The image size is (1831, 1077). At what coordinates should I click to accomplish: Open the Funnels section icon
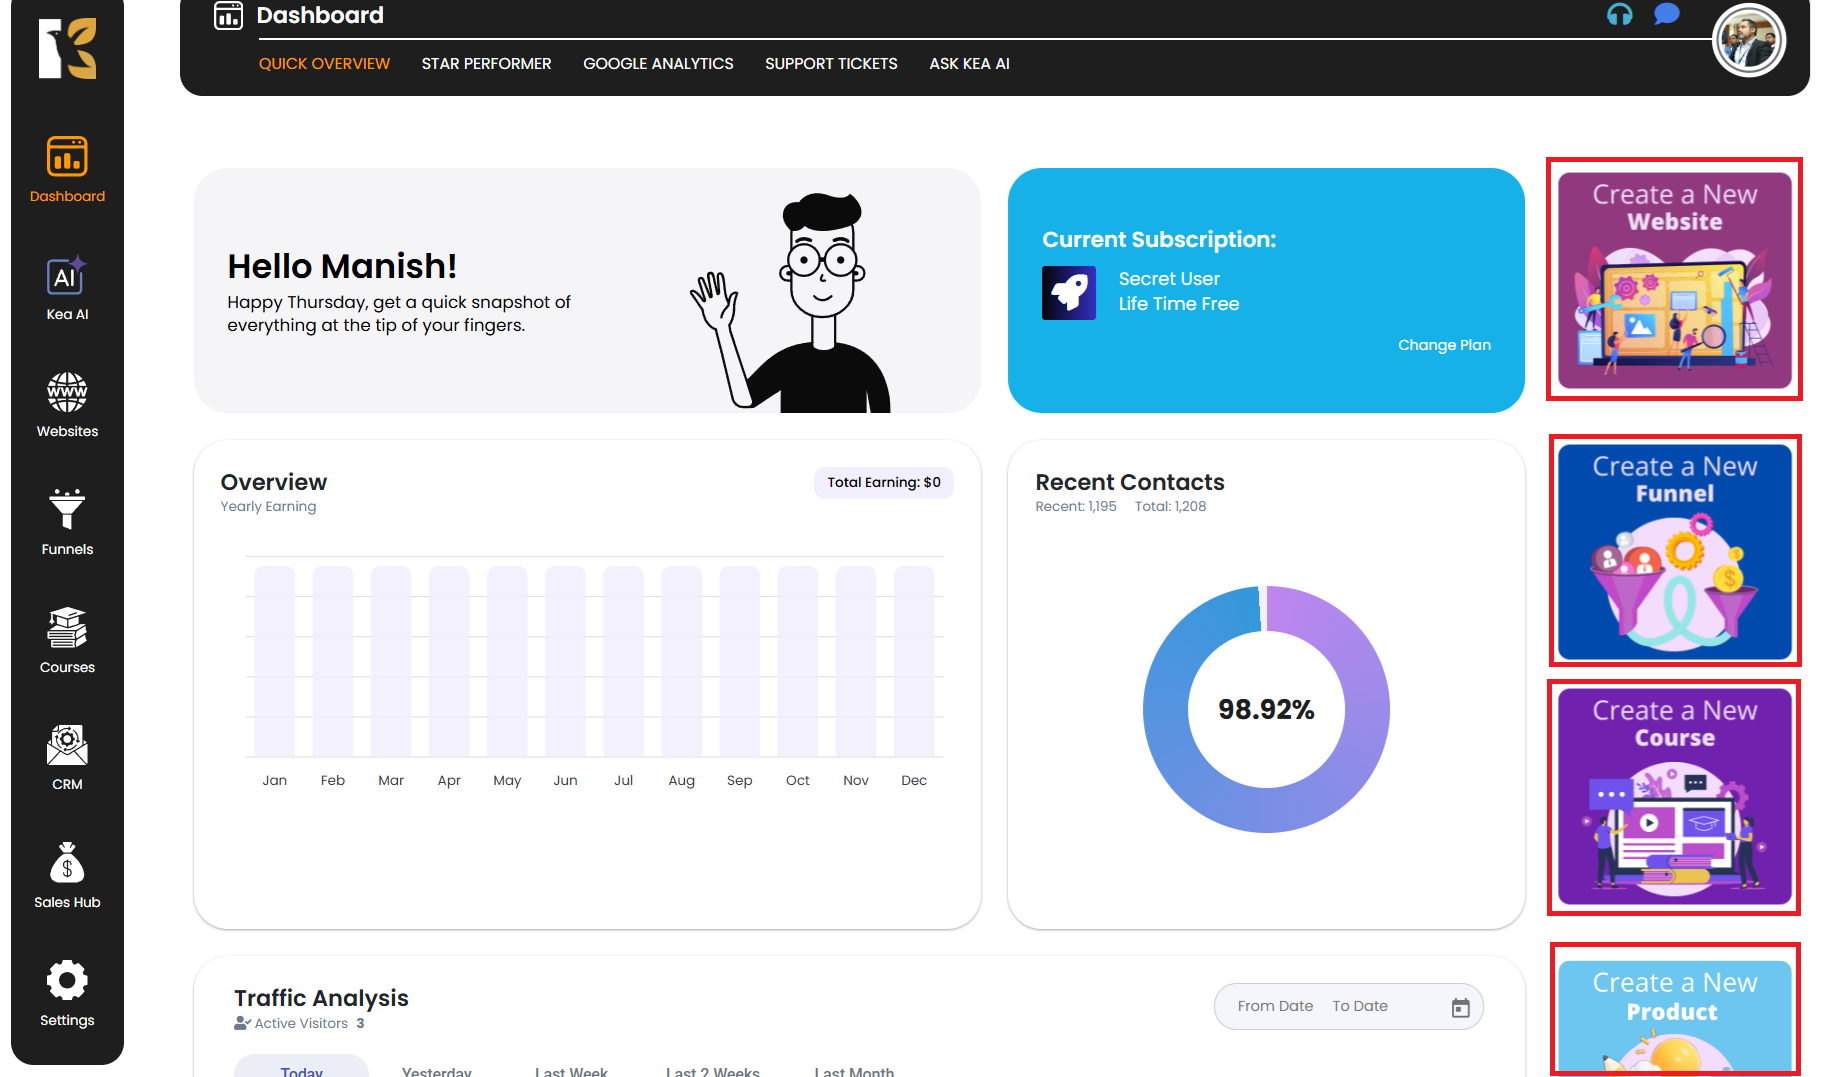click(x=67, y=509)
